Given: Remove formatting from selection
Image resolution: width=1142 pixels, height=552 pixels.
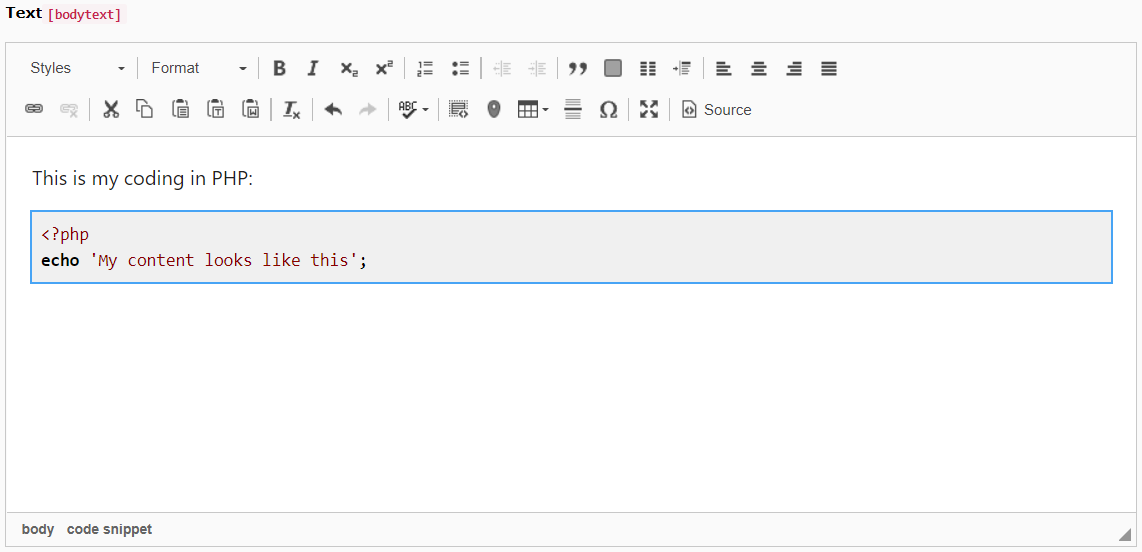Looking at the screenshot, I should (x=291, y=109).
